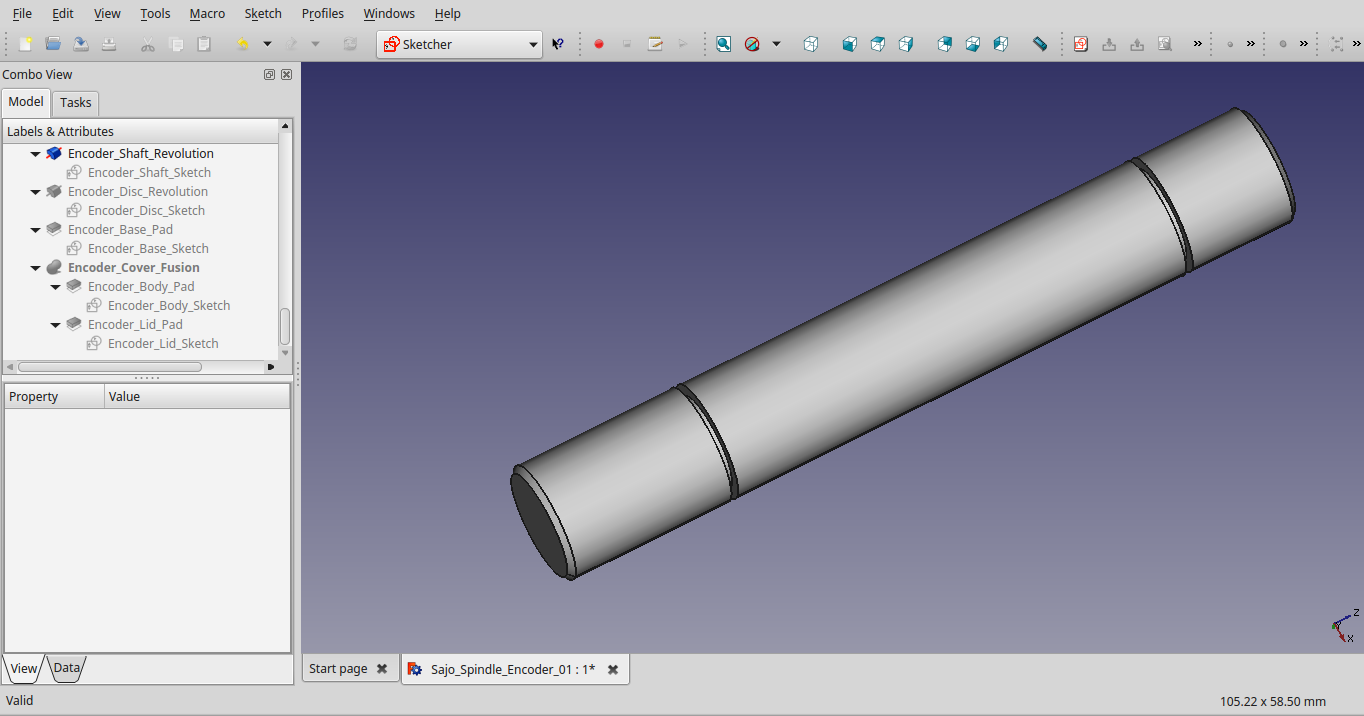
Task: Open a file with the folder icon
Action: click(53, 44)
